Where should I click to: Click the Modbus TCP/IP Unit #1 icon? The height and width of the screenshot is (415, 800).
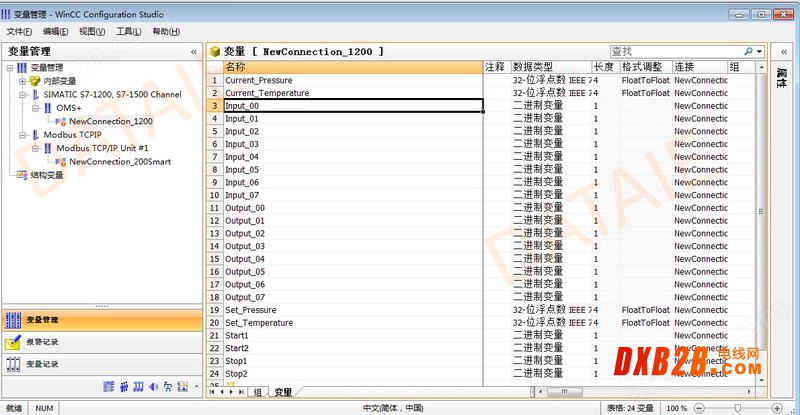click(x=48, y=148)
